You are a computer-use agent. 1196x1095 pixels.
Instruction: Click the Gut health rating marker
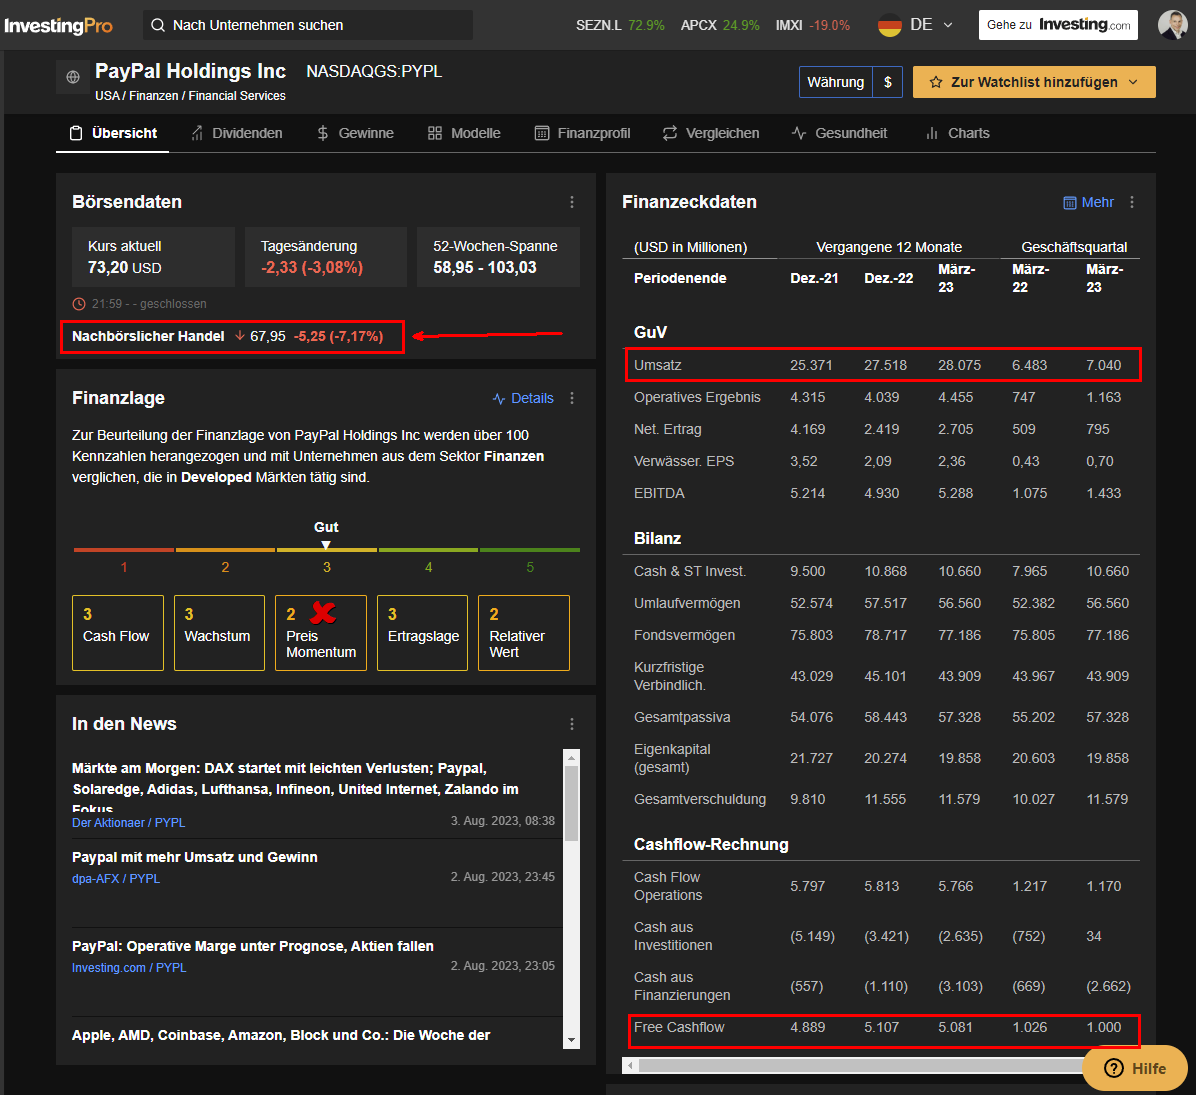(x=326, y=544)
